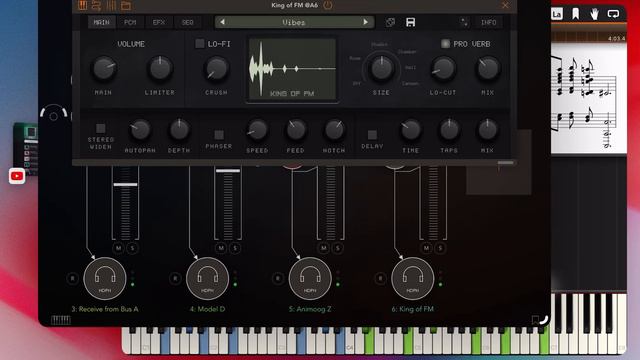
Task: Toggle the DELAY switch
Action: point(372,134)
